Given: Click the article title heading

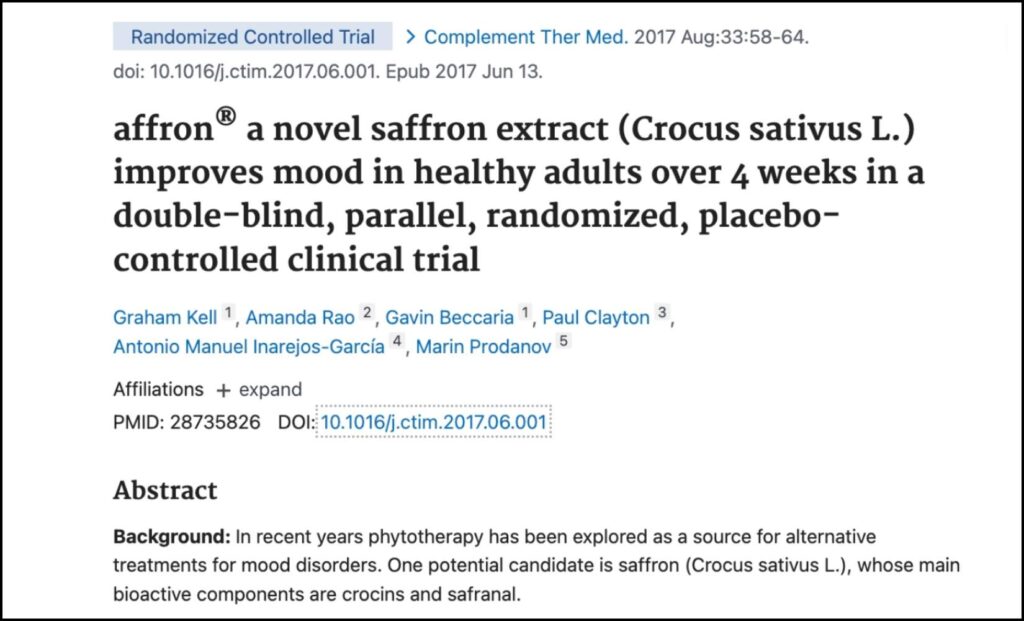Looking at the screenshot, I should tap(519, 193).
